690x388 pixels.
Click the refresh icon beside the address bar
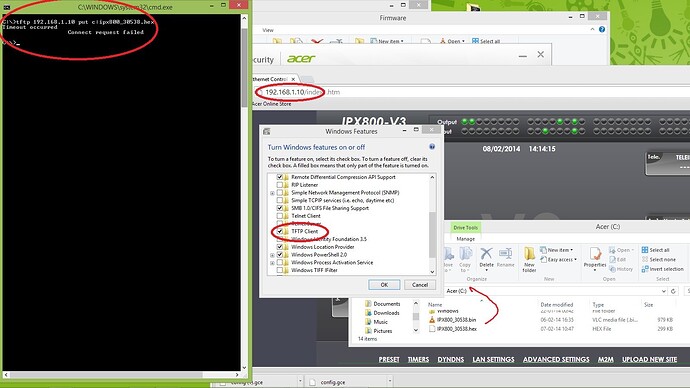(673, 291)
